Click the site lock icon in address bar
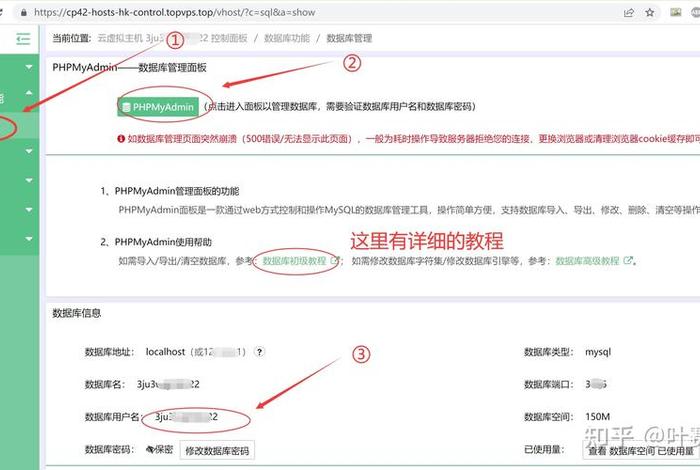 (24, 12)
